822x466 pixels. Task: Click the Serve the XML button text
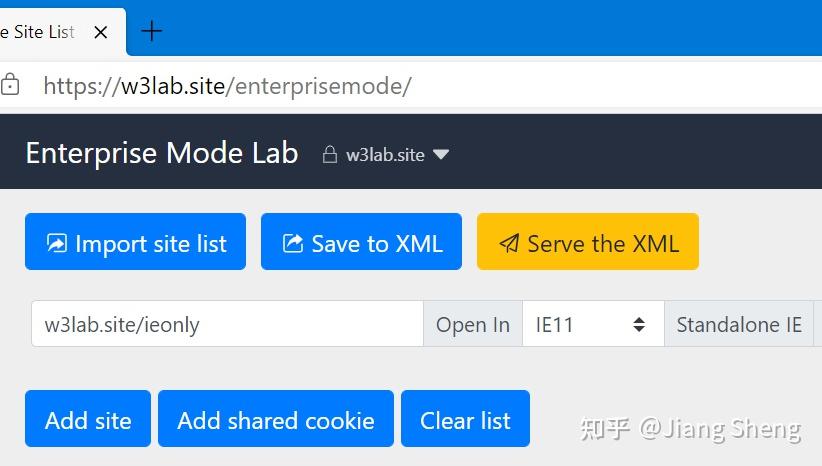pos(603,243)
